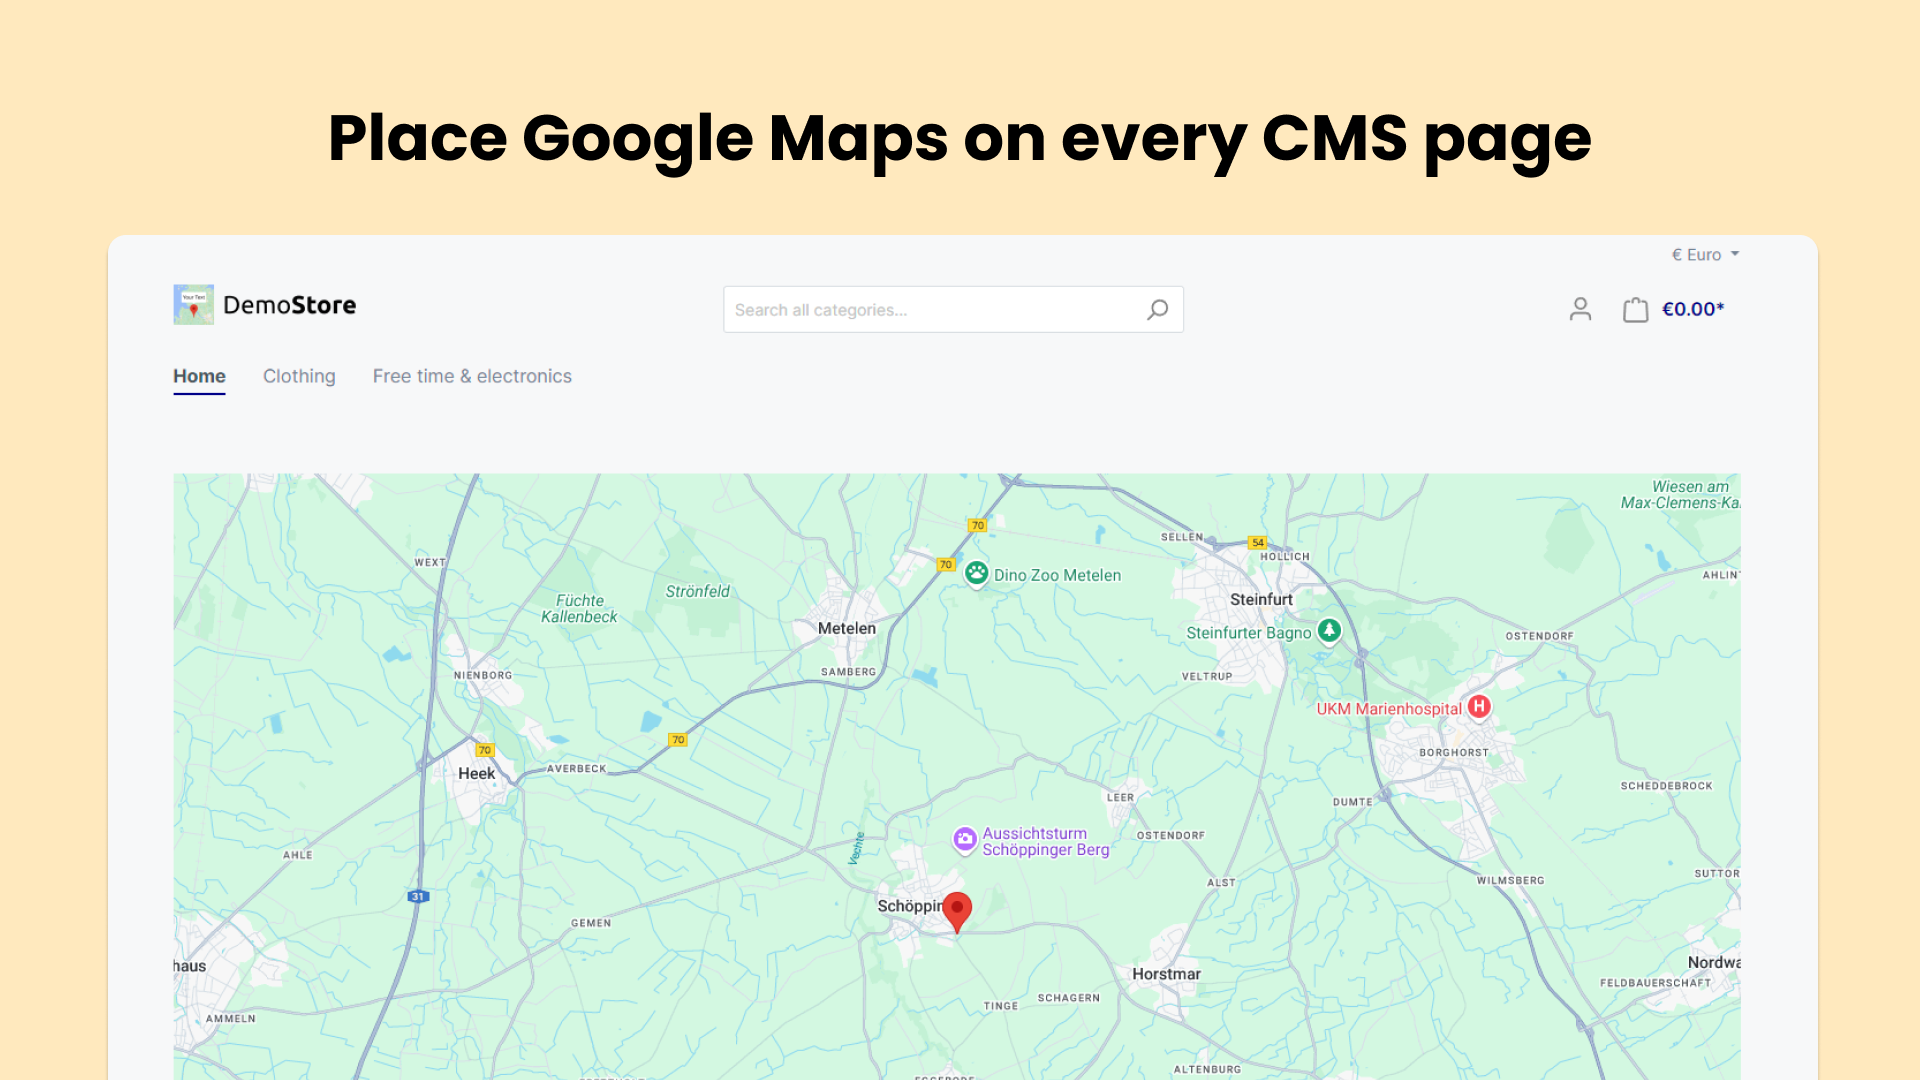Click the AMMELN label on map
Screen dimensions: 1920x1080
(231, 1018)
